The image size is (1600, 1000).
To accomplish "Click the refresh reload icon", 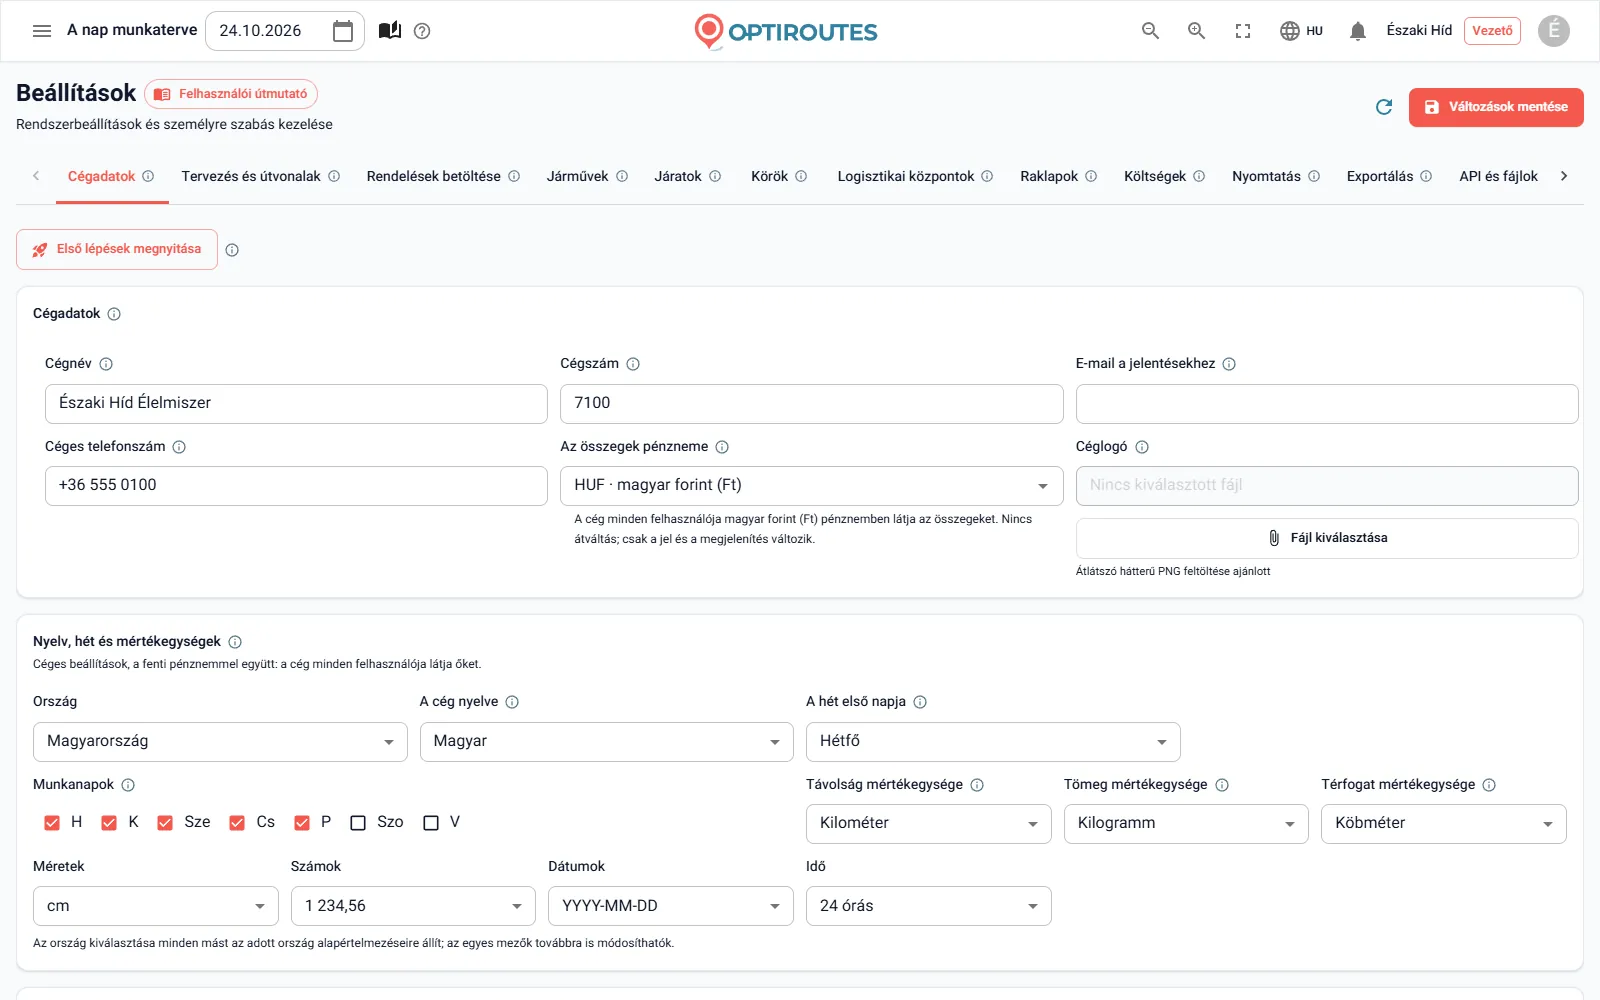I will (1384, 107).
